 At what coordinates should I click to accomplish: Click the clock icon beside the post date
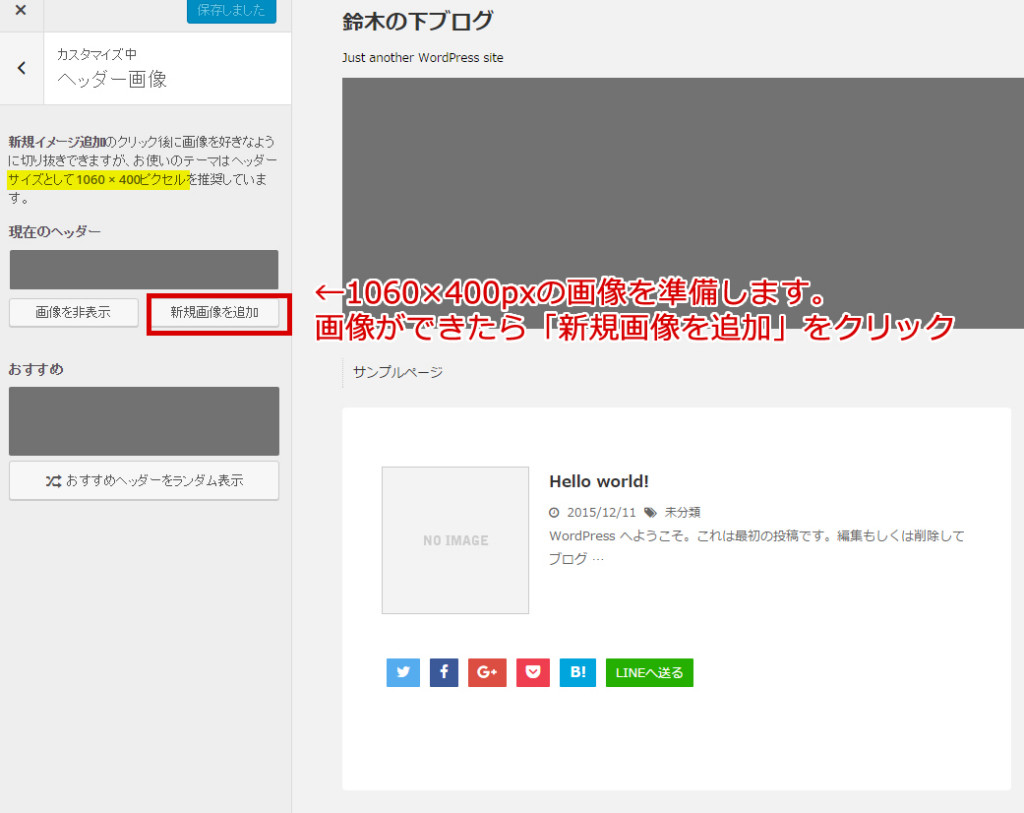pyautogui.click(x=553, y=512)
